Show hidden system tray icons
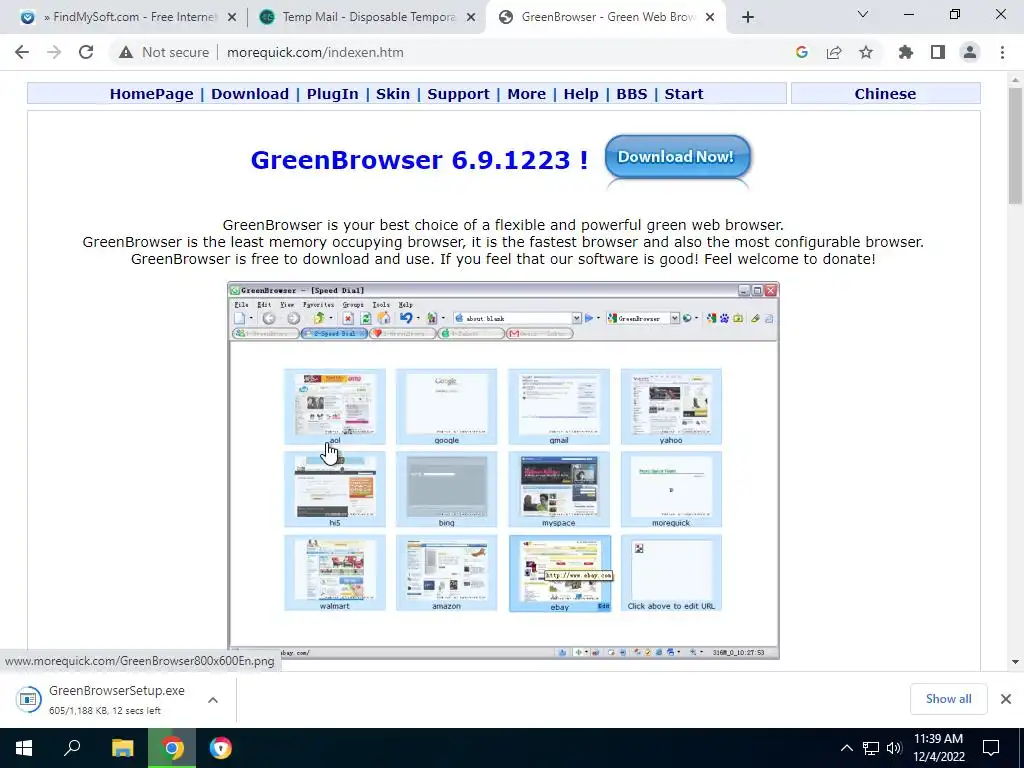Viewport: 1024px width, 768px height. tap(846, 748)
